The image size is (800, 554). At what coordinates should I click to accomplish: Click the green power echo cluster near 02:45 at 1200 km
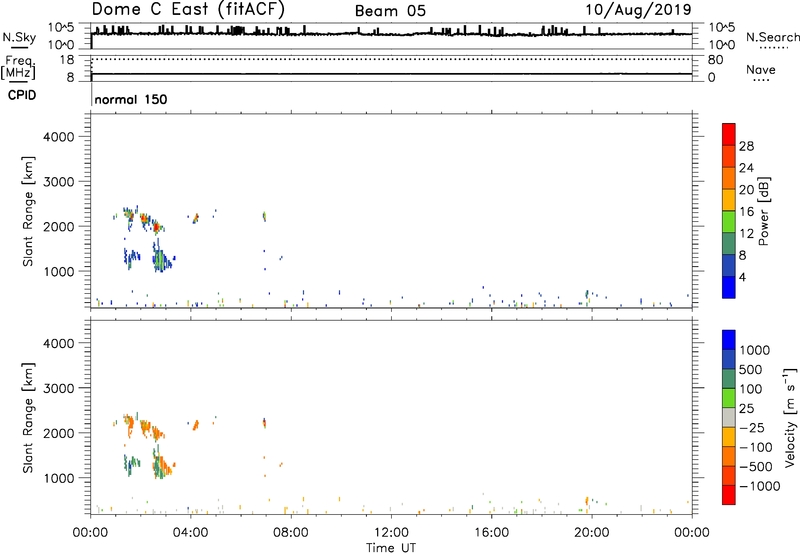coord(160,260)
